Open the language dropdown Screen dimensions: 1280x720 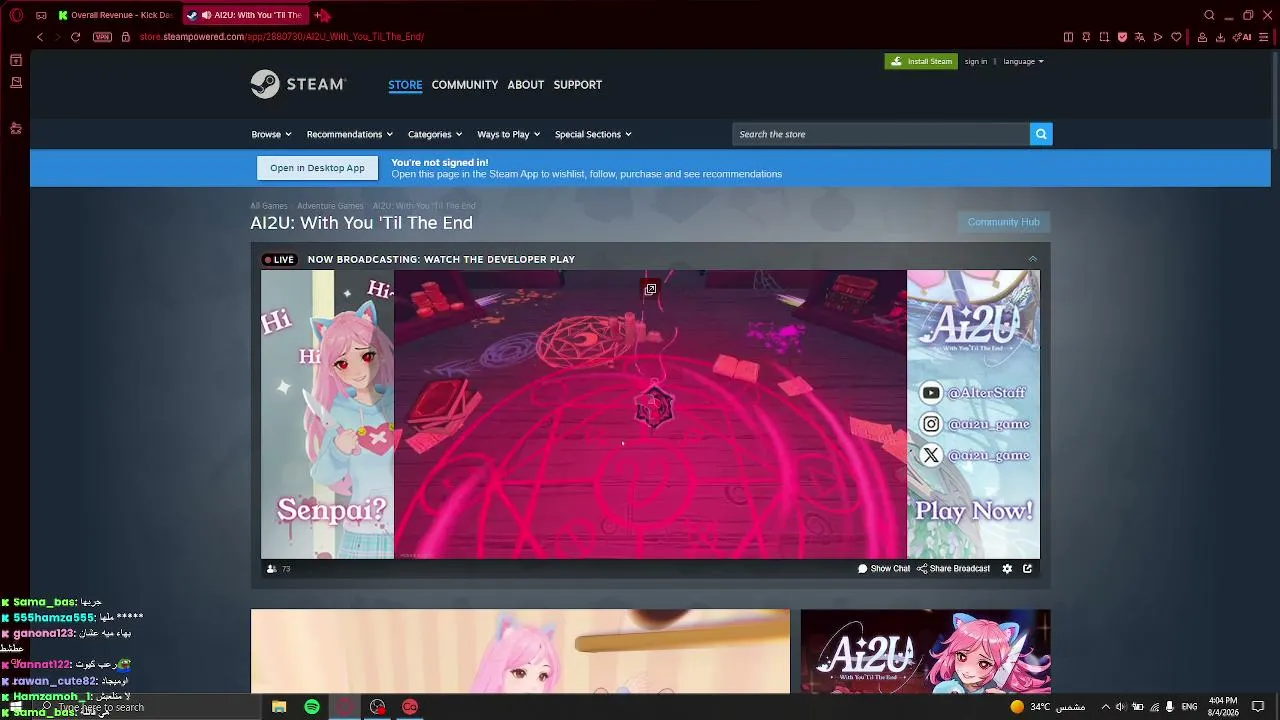click(x=1023, y=62)
